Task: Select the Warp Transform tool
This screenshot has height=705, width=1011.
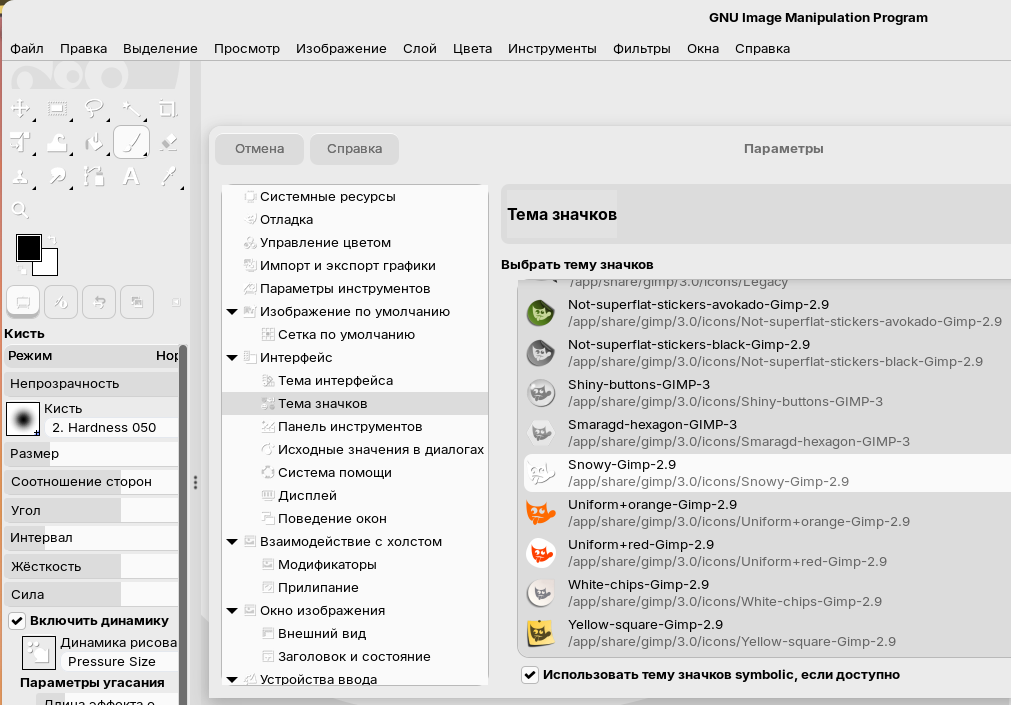Action: click(x=57, y=142)
